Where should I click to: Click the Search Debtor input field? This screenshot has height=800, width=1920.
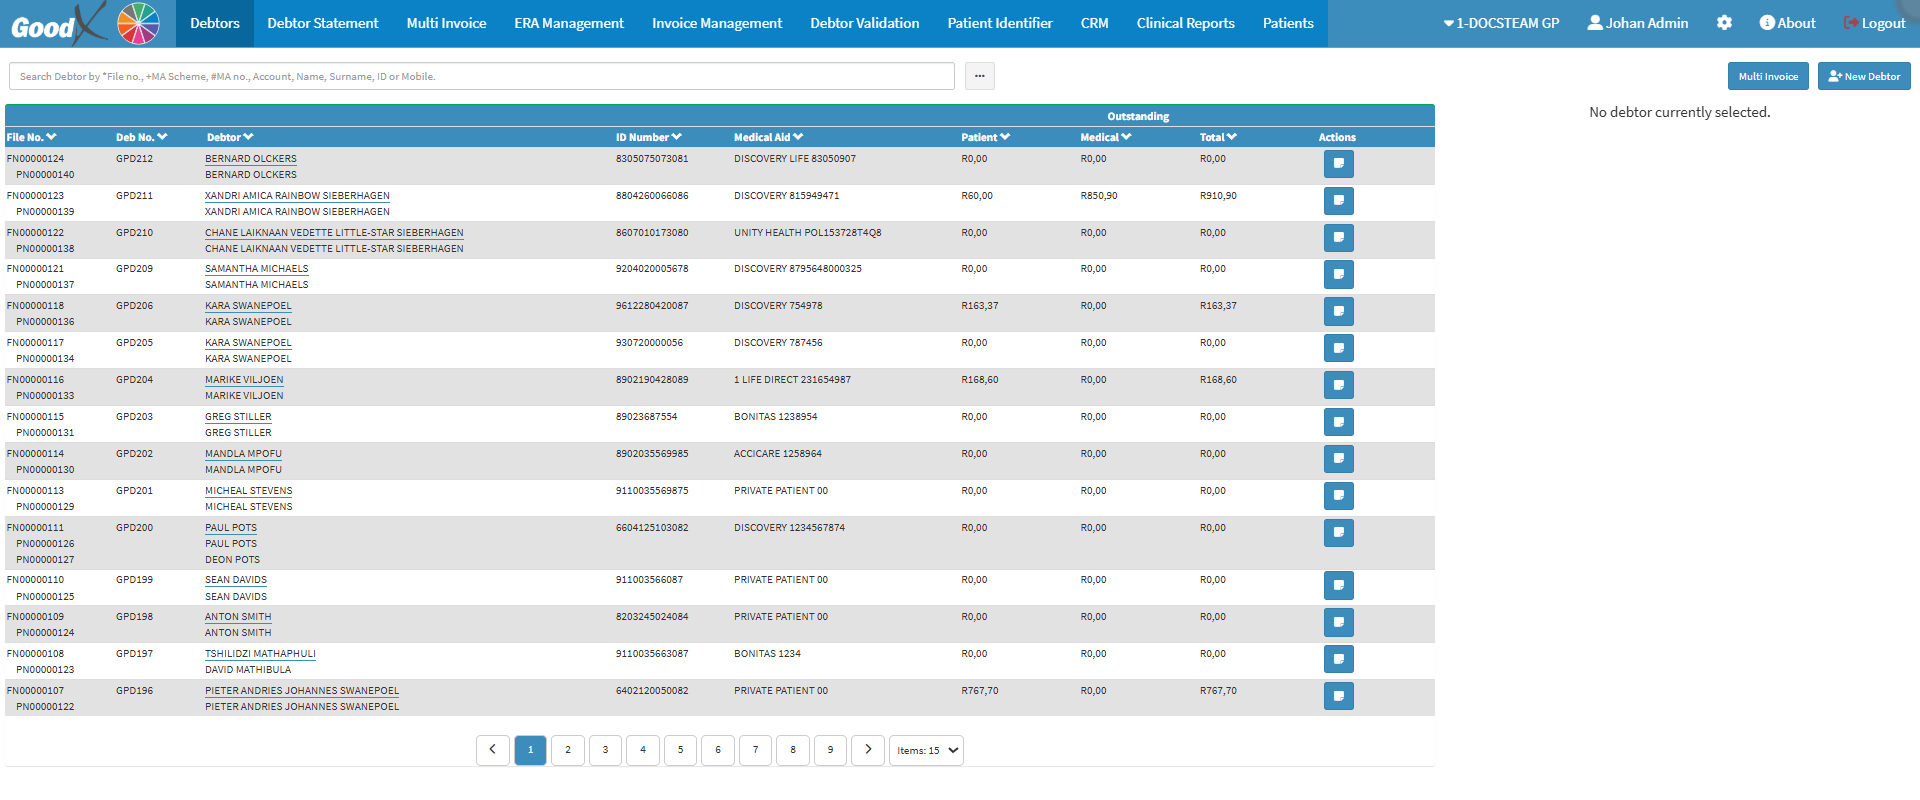pos(481,76)
